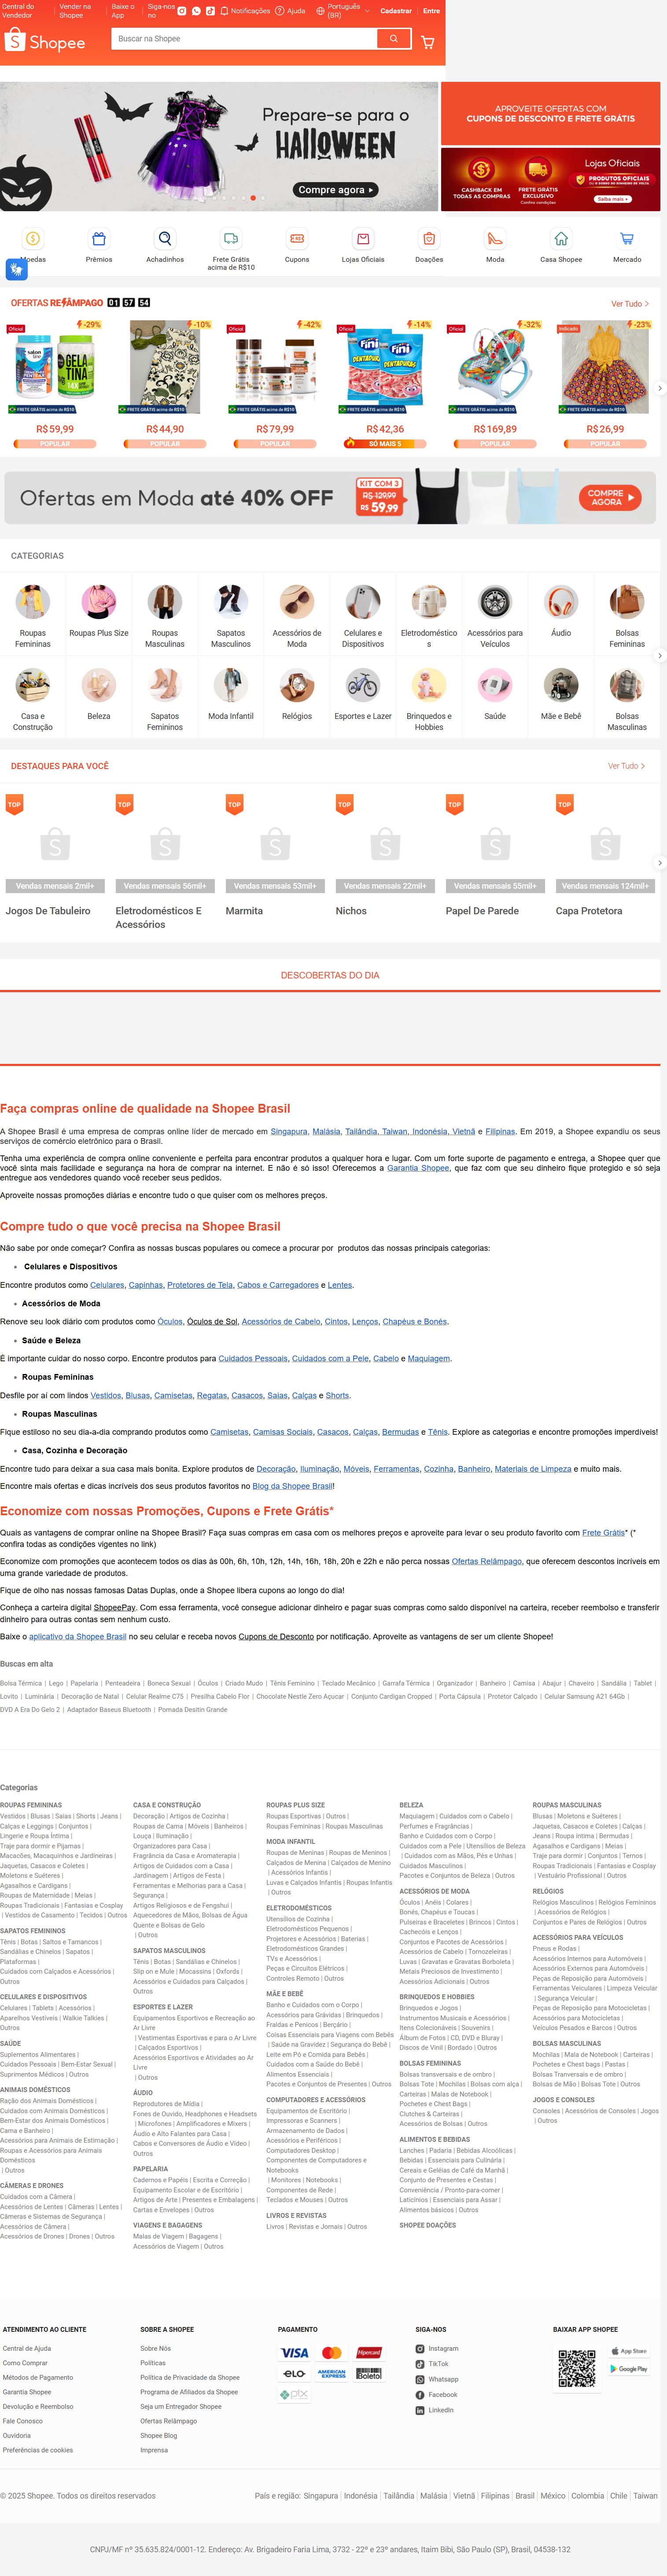Open the shopping cart icon
Image resolution: width=667 pixels, height=2576 pixels.
427,41
